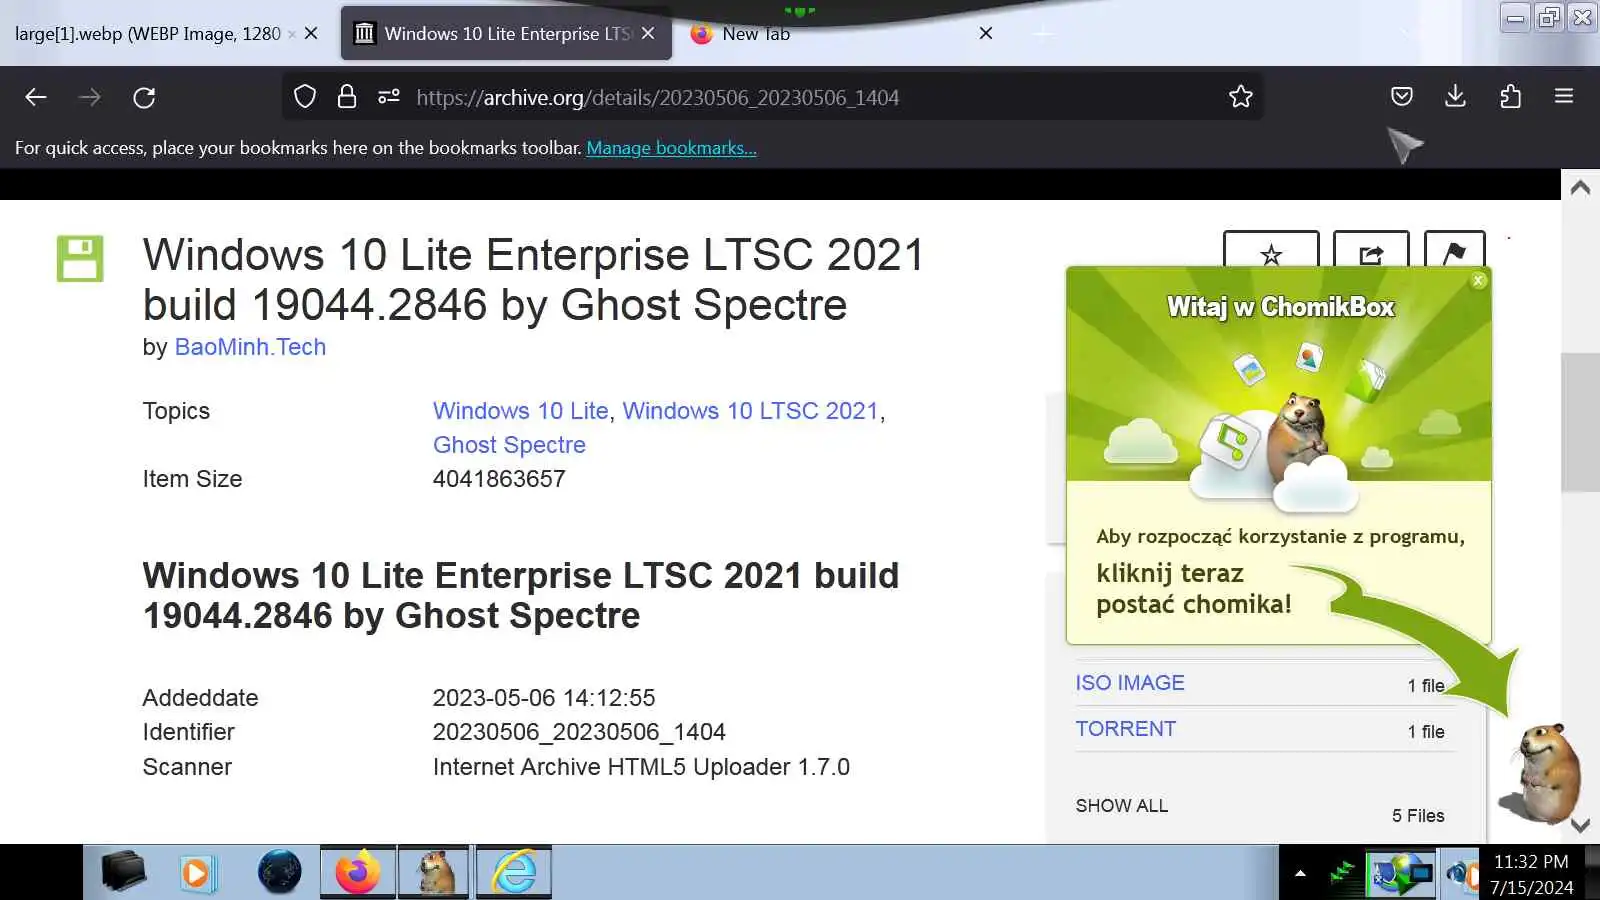Flag this item with the flag button
Screen dimensions: 1600x900
coord(1454,250)
